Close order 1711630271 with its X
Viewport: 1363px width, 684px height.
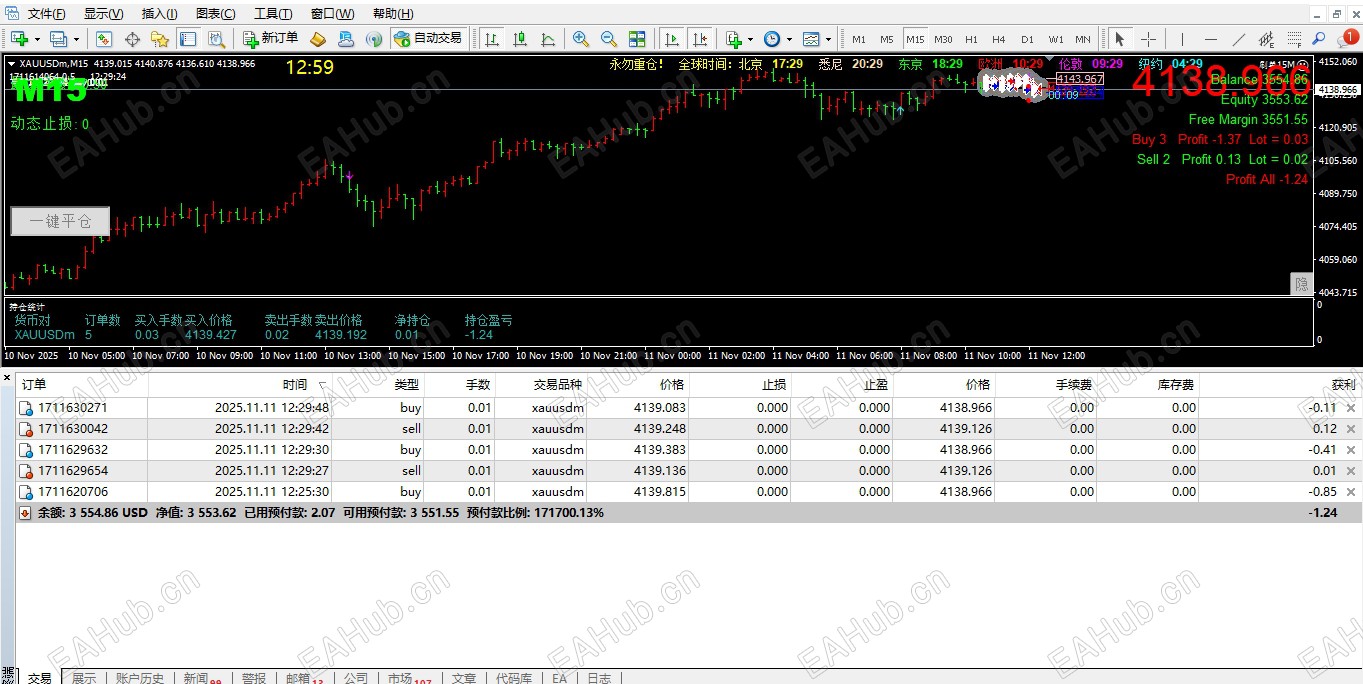click(1351, 408)
